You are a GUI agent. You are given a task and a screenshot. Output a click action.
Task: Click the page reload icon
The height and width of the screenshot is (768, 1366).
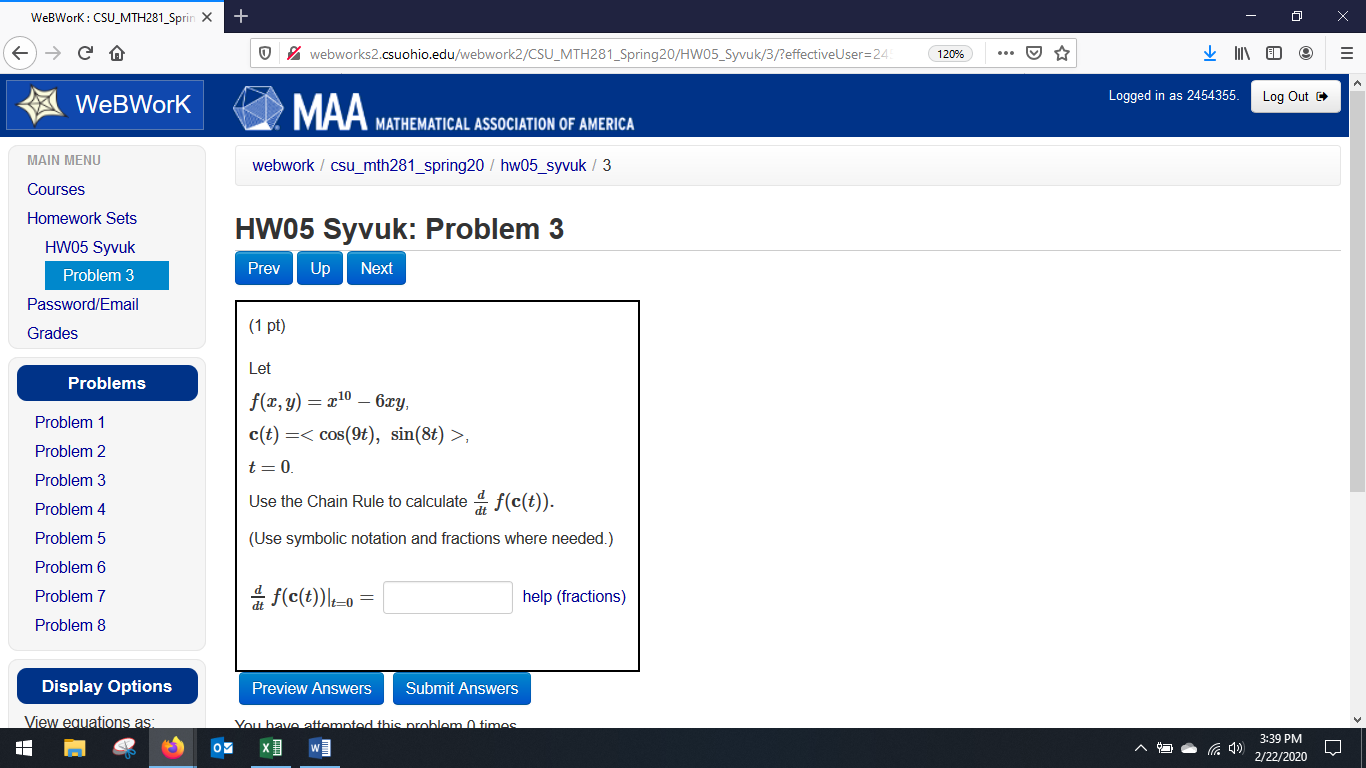pyautogui.click(x=84, y=53)
